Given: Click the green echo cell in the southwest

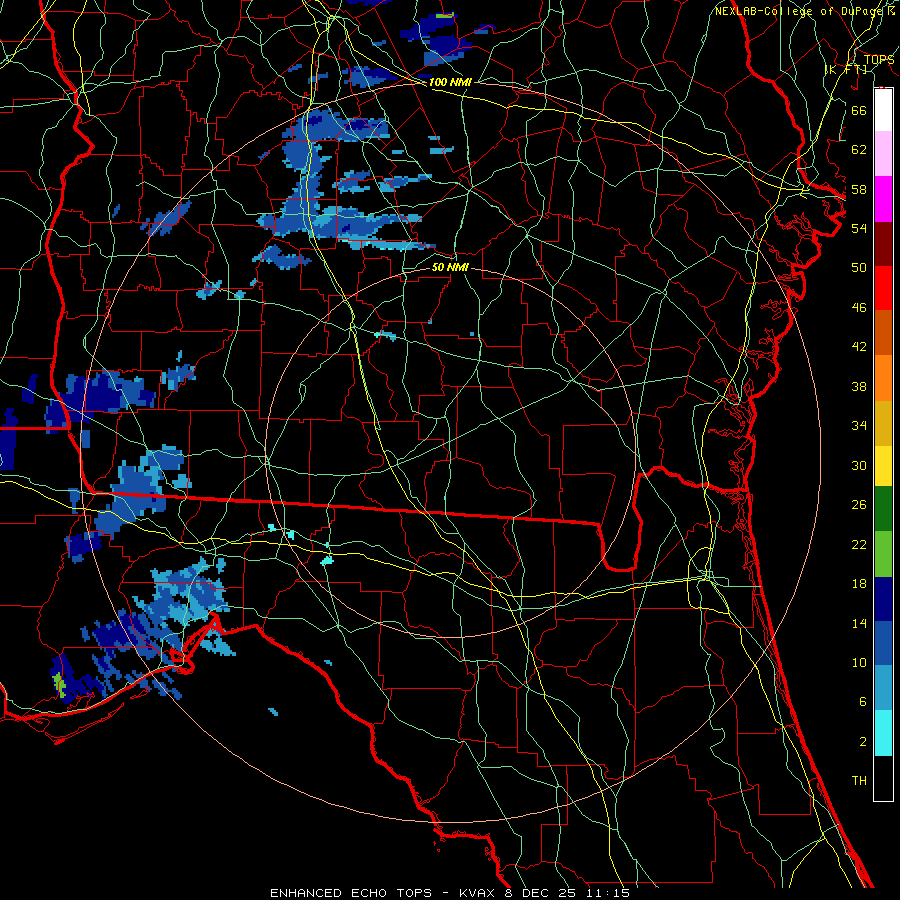Looking at the screenshot, I should 59,685.
